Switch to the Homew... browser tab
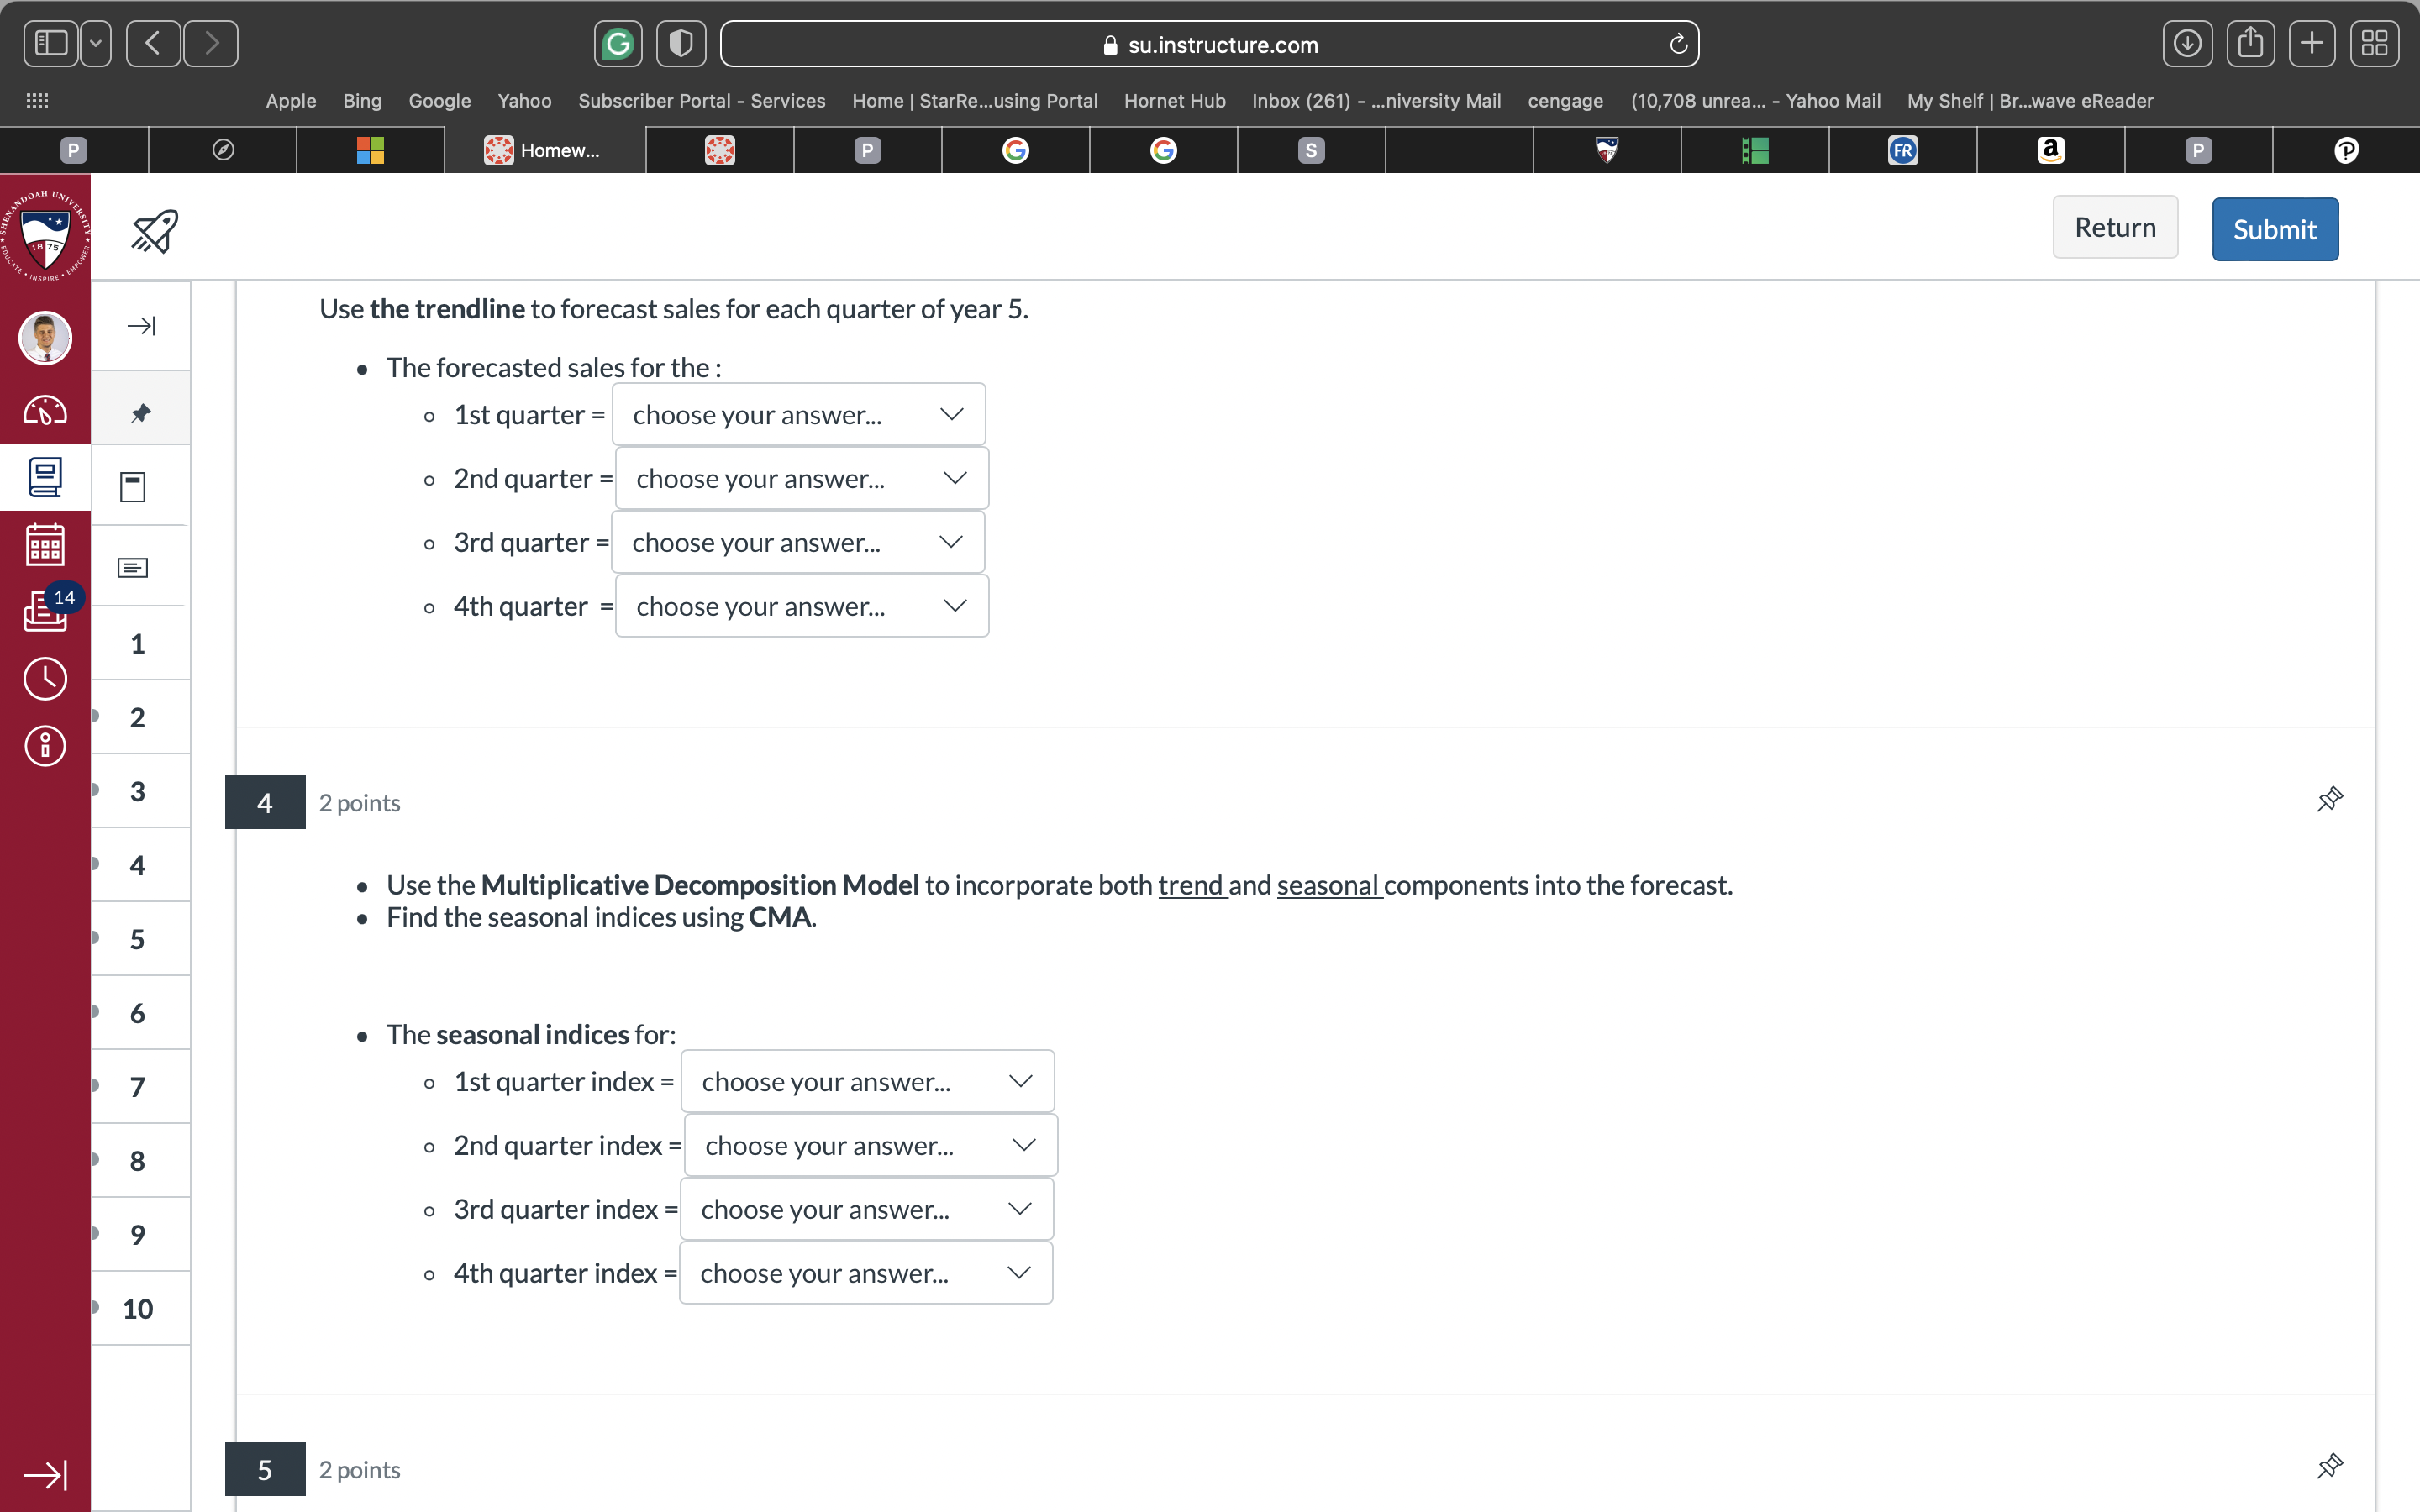The image size is (2420, 1512). (545, 150)
